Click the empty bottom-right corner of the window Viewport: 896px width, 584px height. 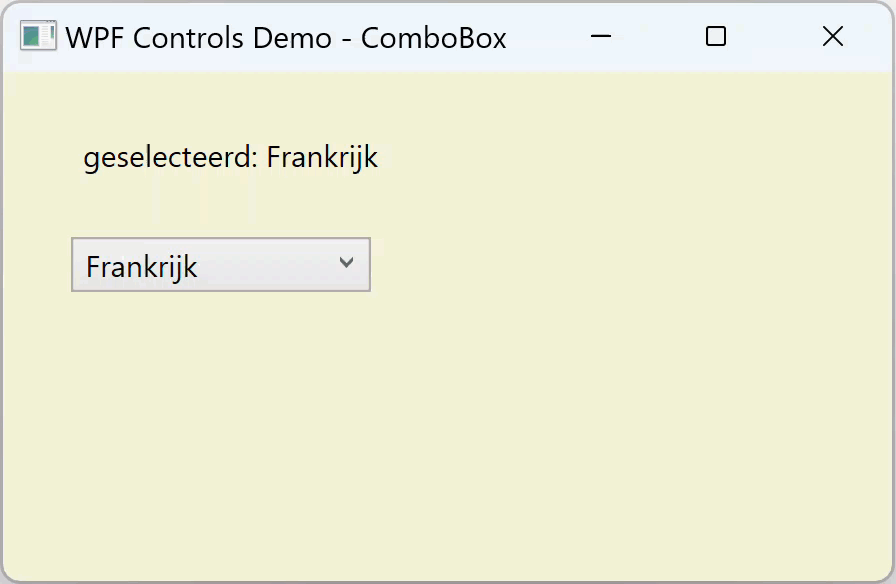click(850, 545)
